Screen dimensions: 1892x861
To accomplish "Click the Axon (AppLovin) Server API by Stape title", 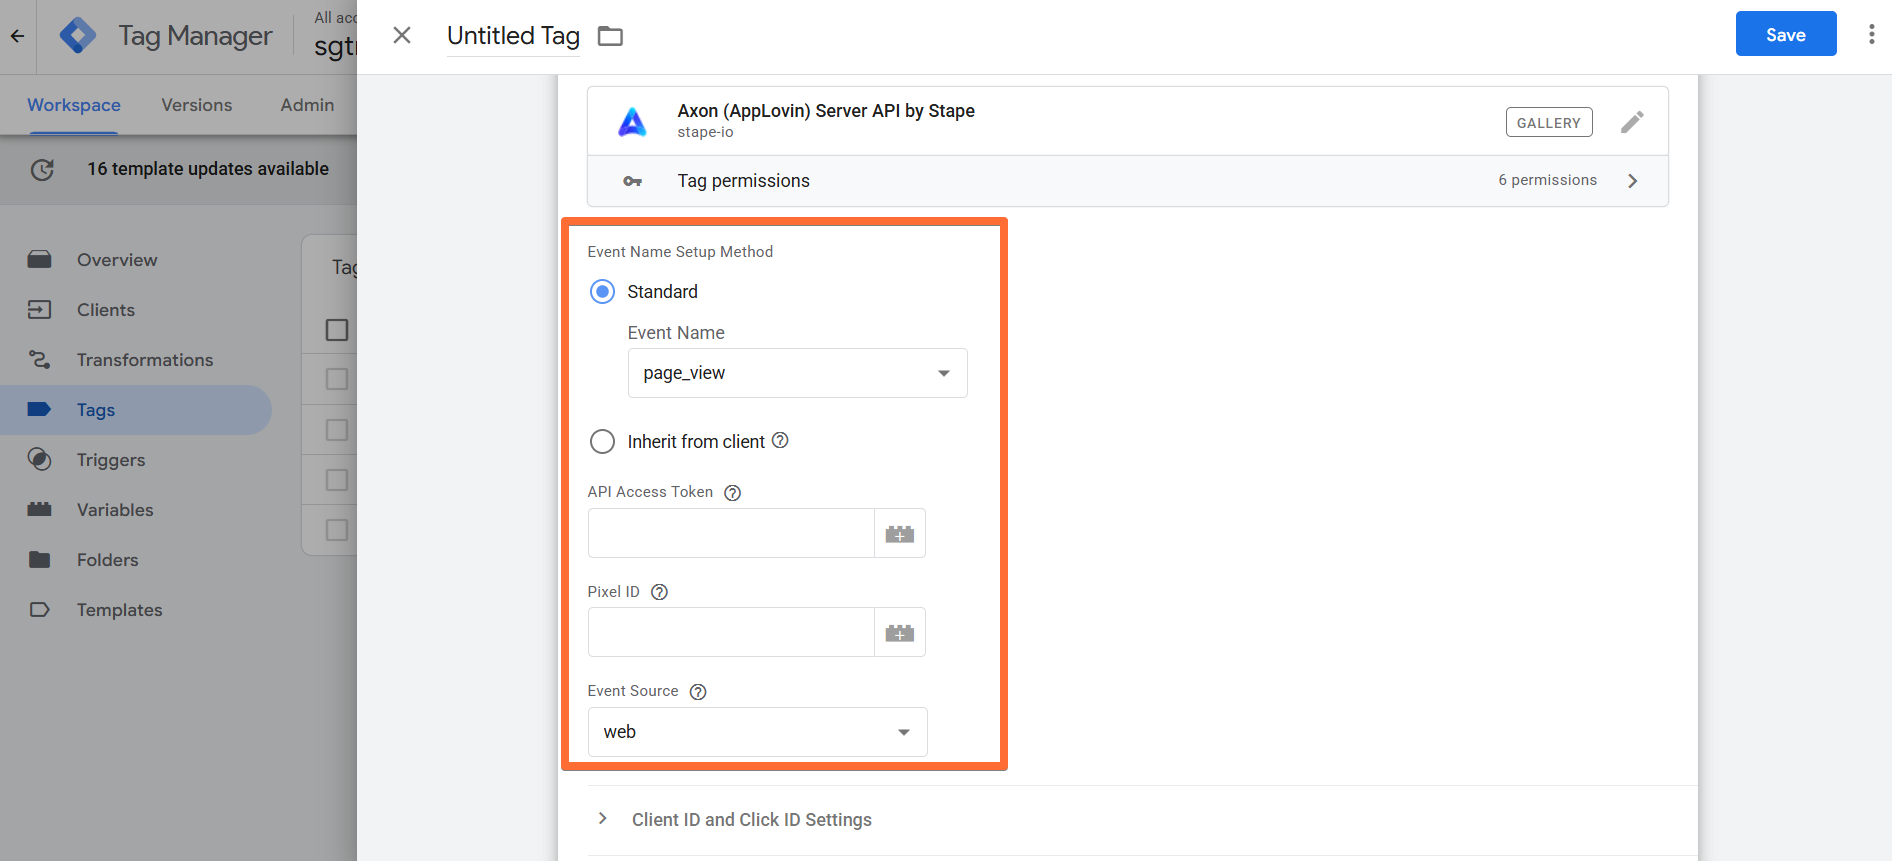I will point(826,111).
